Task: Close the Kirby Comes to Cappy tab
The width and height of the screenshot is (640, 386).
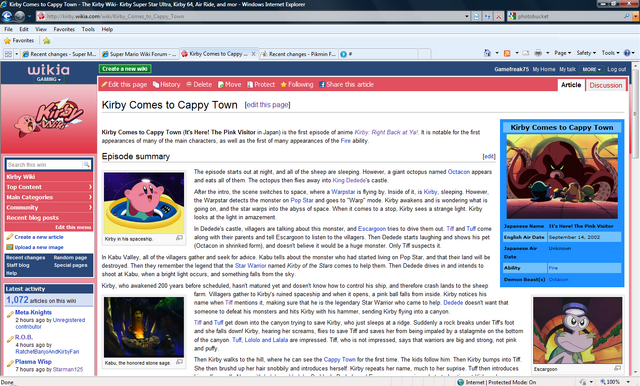Action: pyautogui.click(x=253, y=54)
